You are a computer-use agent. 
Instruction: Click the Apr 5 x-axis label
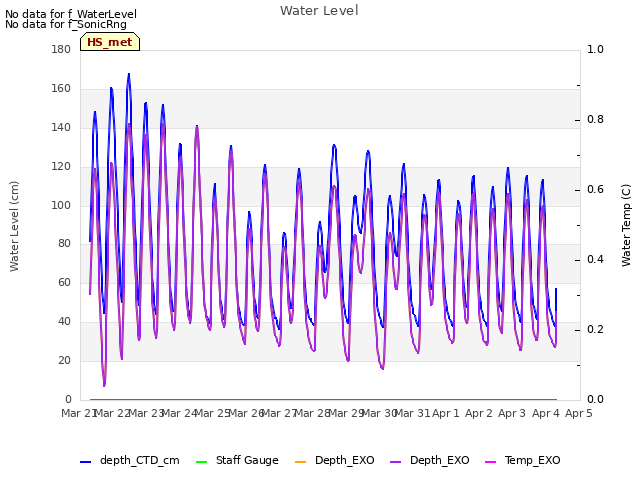click(579, 413)
